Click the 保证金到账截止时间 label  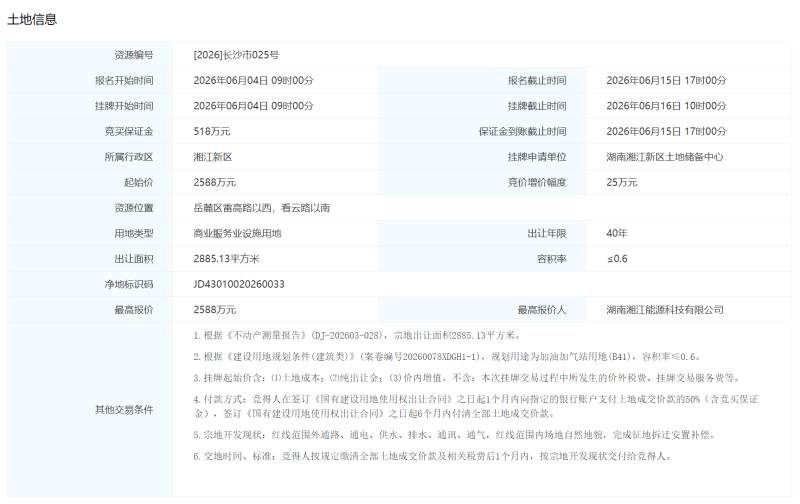[522, 132]
